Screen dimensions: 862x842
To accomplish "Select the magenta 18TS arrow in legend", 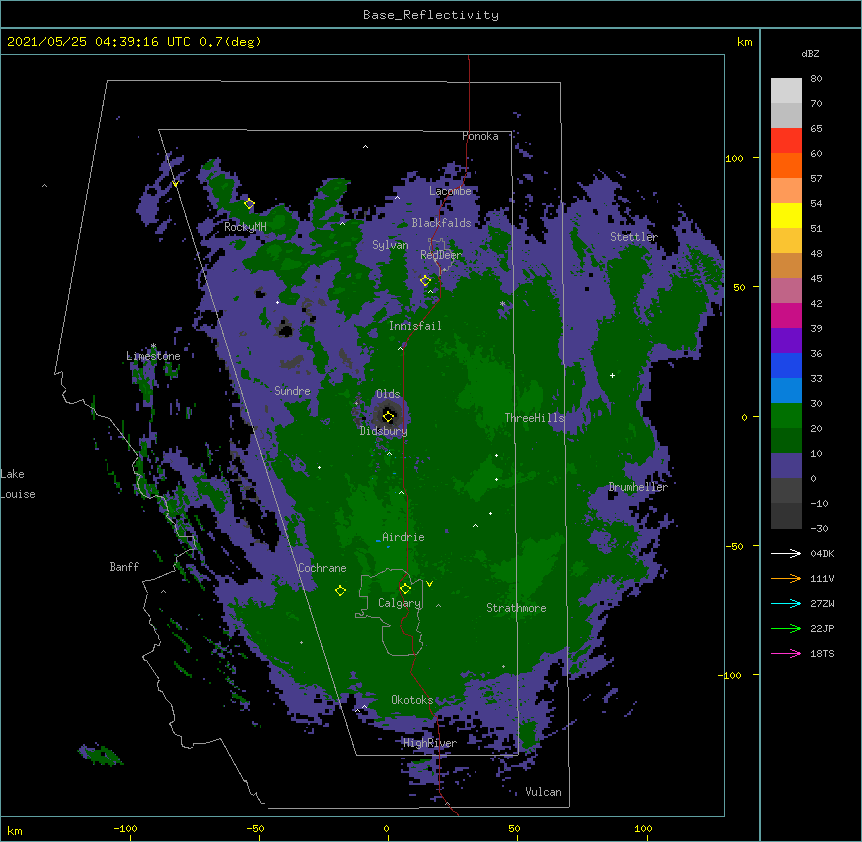I will 786,653.
